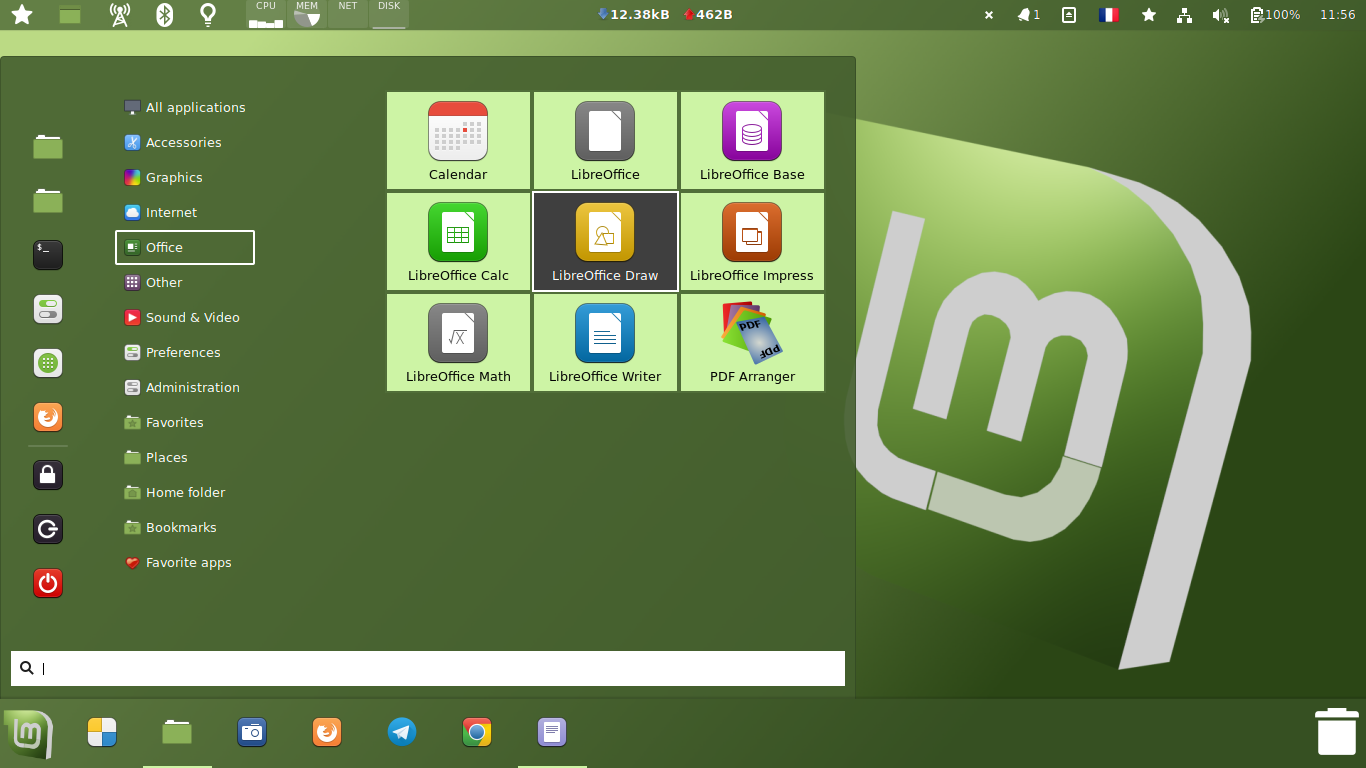
Task: Select the Accessories category
Action: click(185, 142)
